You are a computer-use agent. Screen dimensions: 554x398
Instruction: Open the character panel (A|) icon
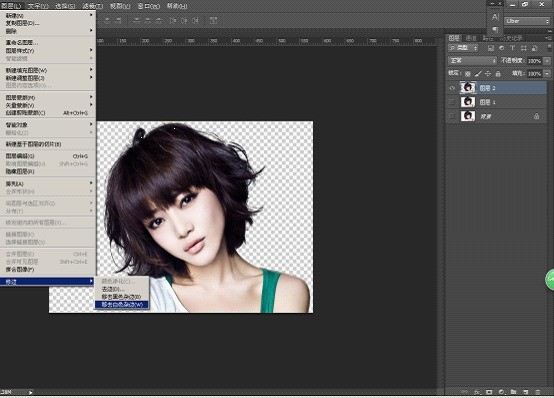pos(495,17)
